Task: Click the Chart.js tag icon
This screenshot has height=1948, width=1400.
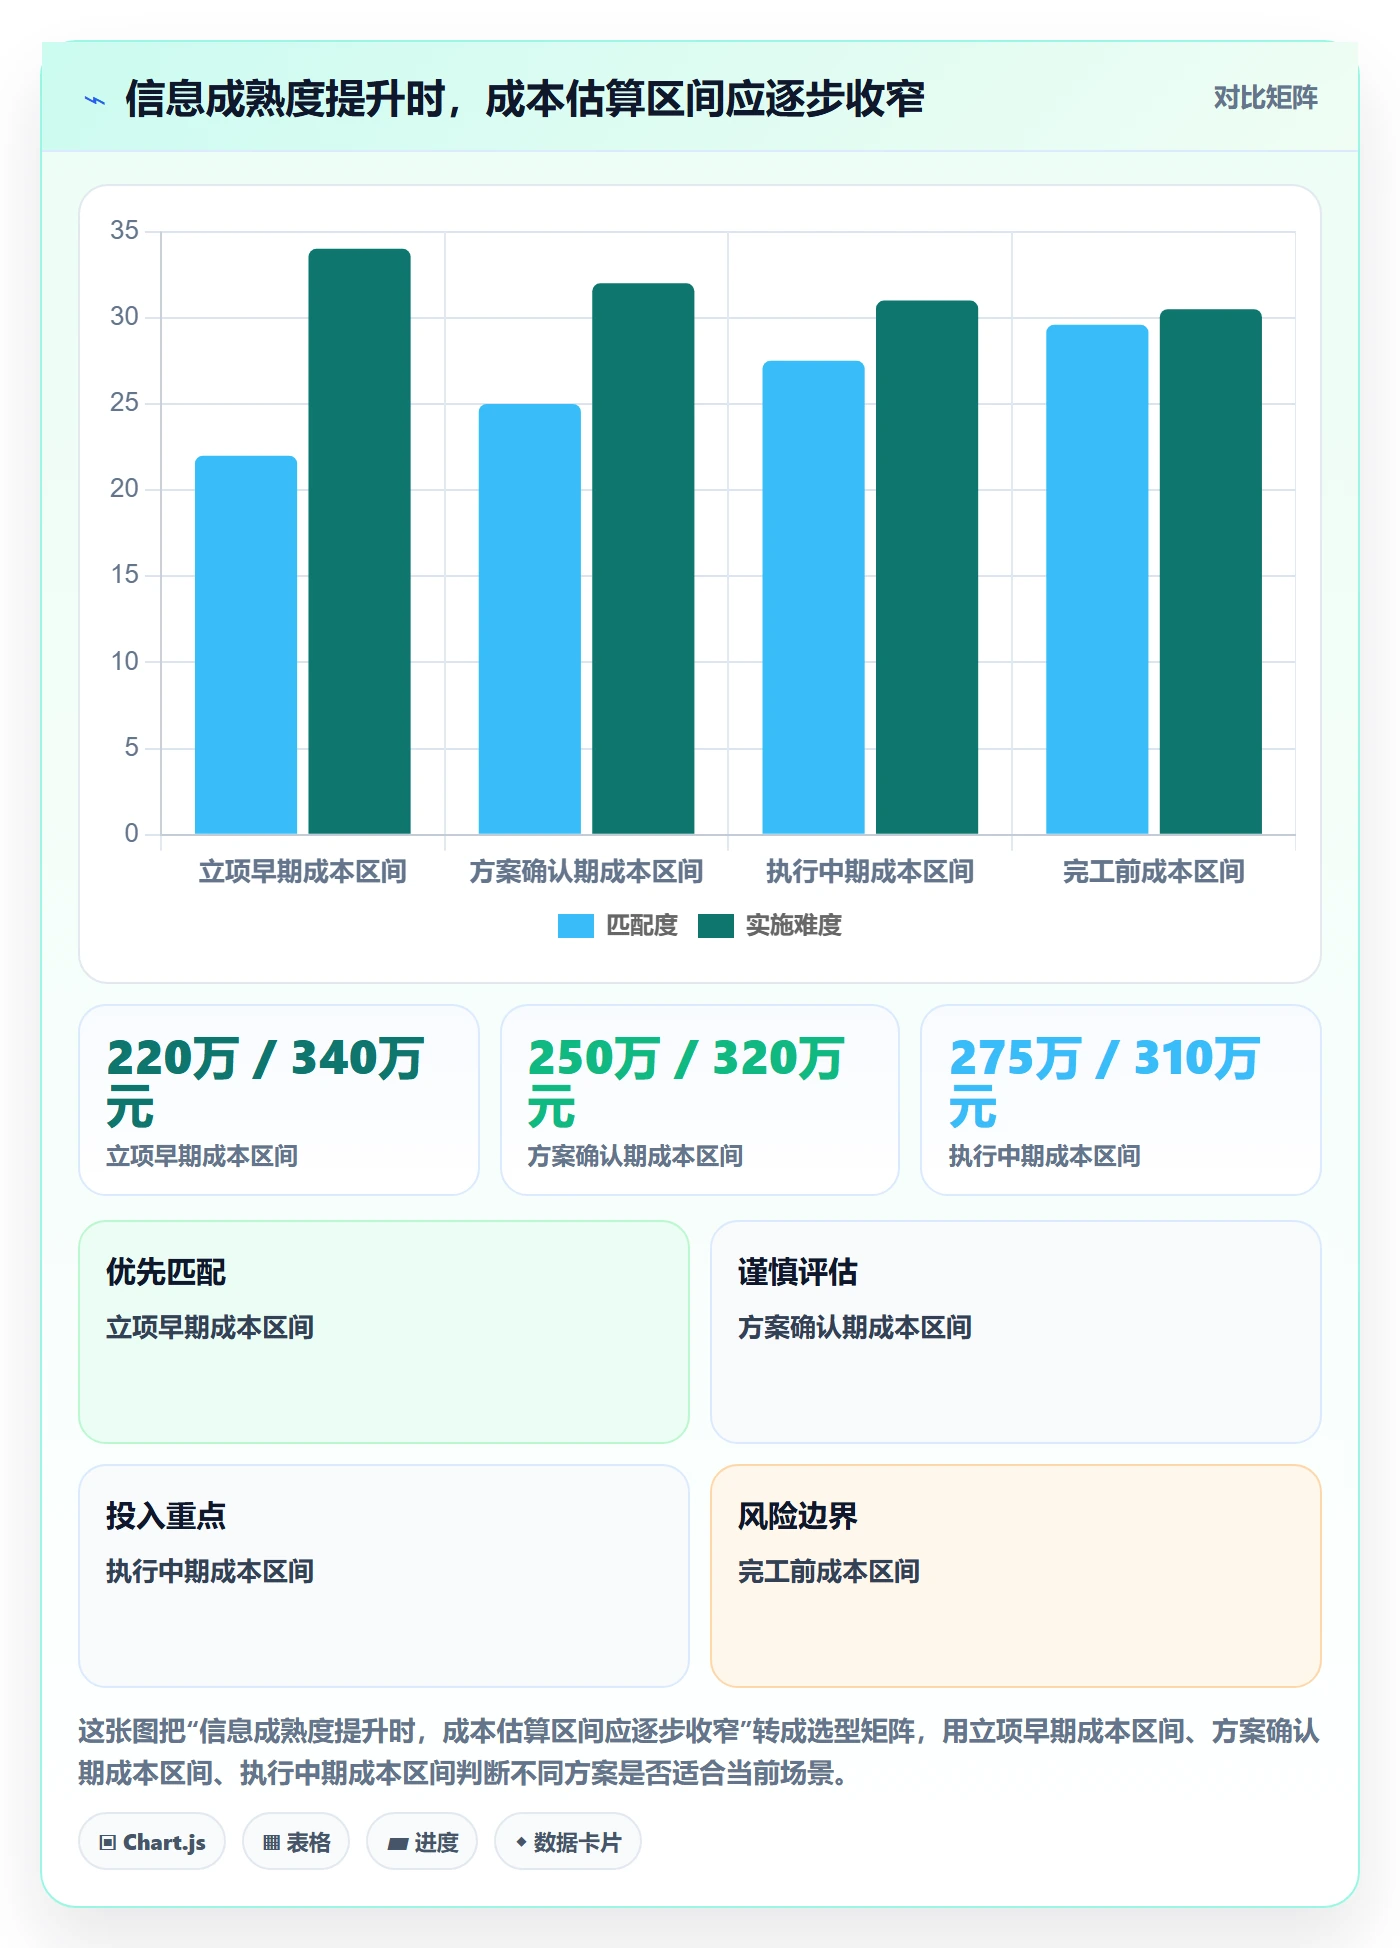Action: pos(108,1842)
